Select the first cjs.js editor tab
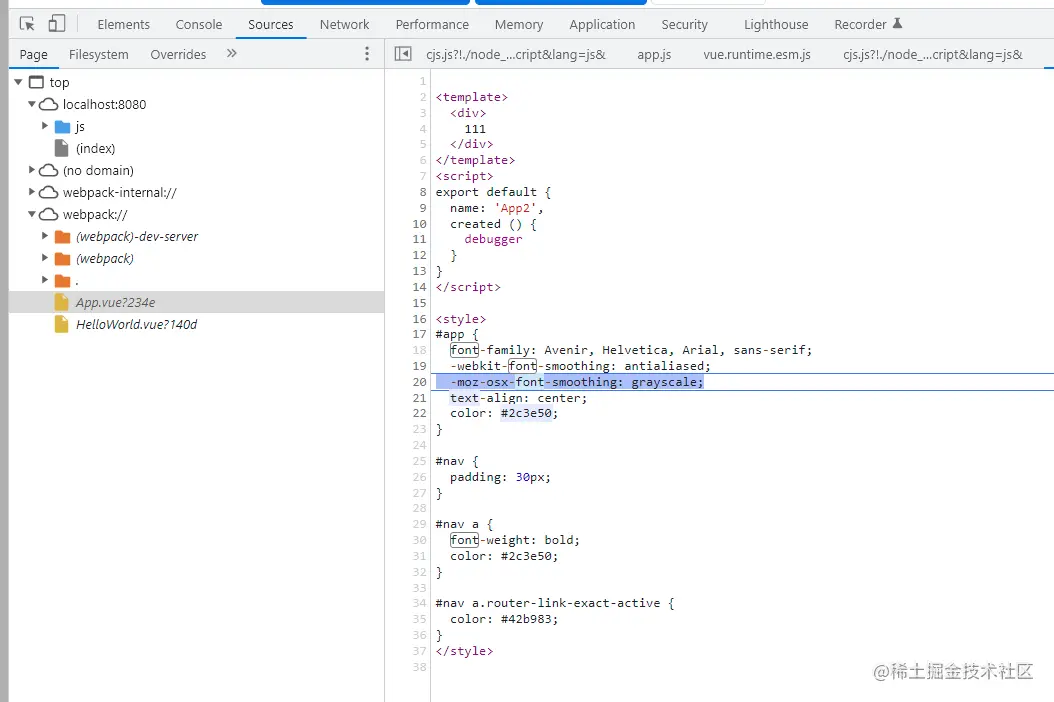Image resolution: width=1054 pixels, height=702 pixels. (x=516, y=54)
